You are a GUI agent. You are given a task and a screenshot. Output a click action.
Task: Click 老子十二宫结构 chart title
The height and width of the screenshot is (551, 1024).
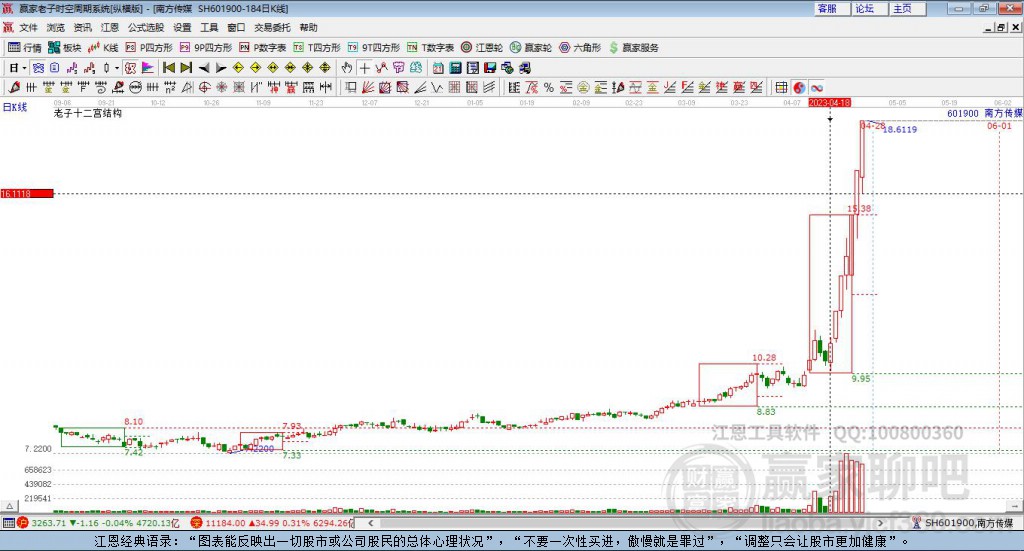[x=88, y=113]
